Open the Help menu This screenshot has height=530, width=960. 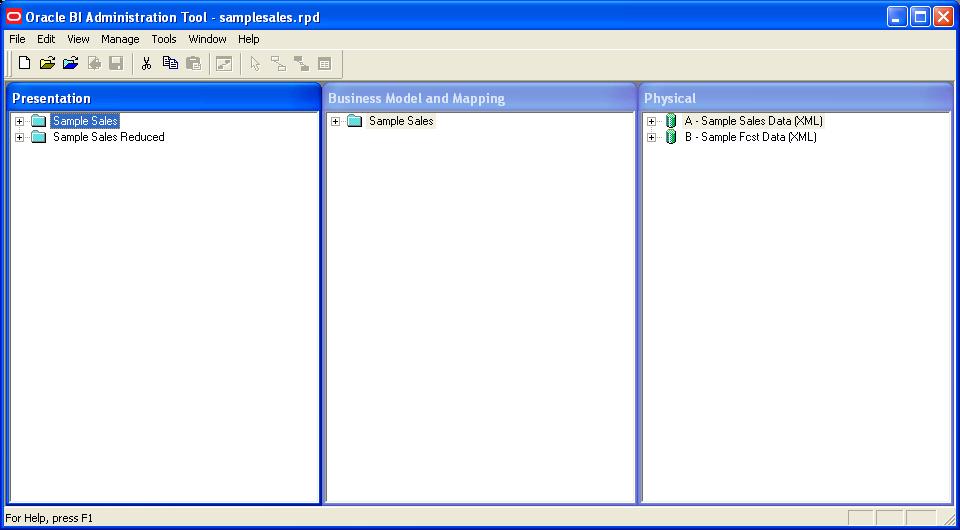pos(249,39)
